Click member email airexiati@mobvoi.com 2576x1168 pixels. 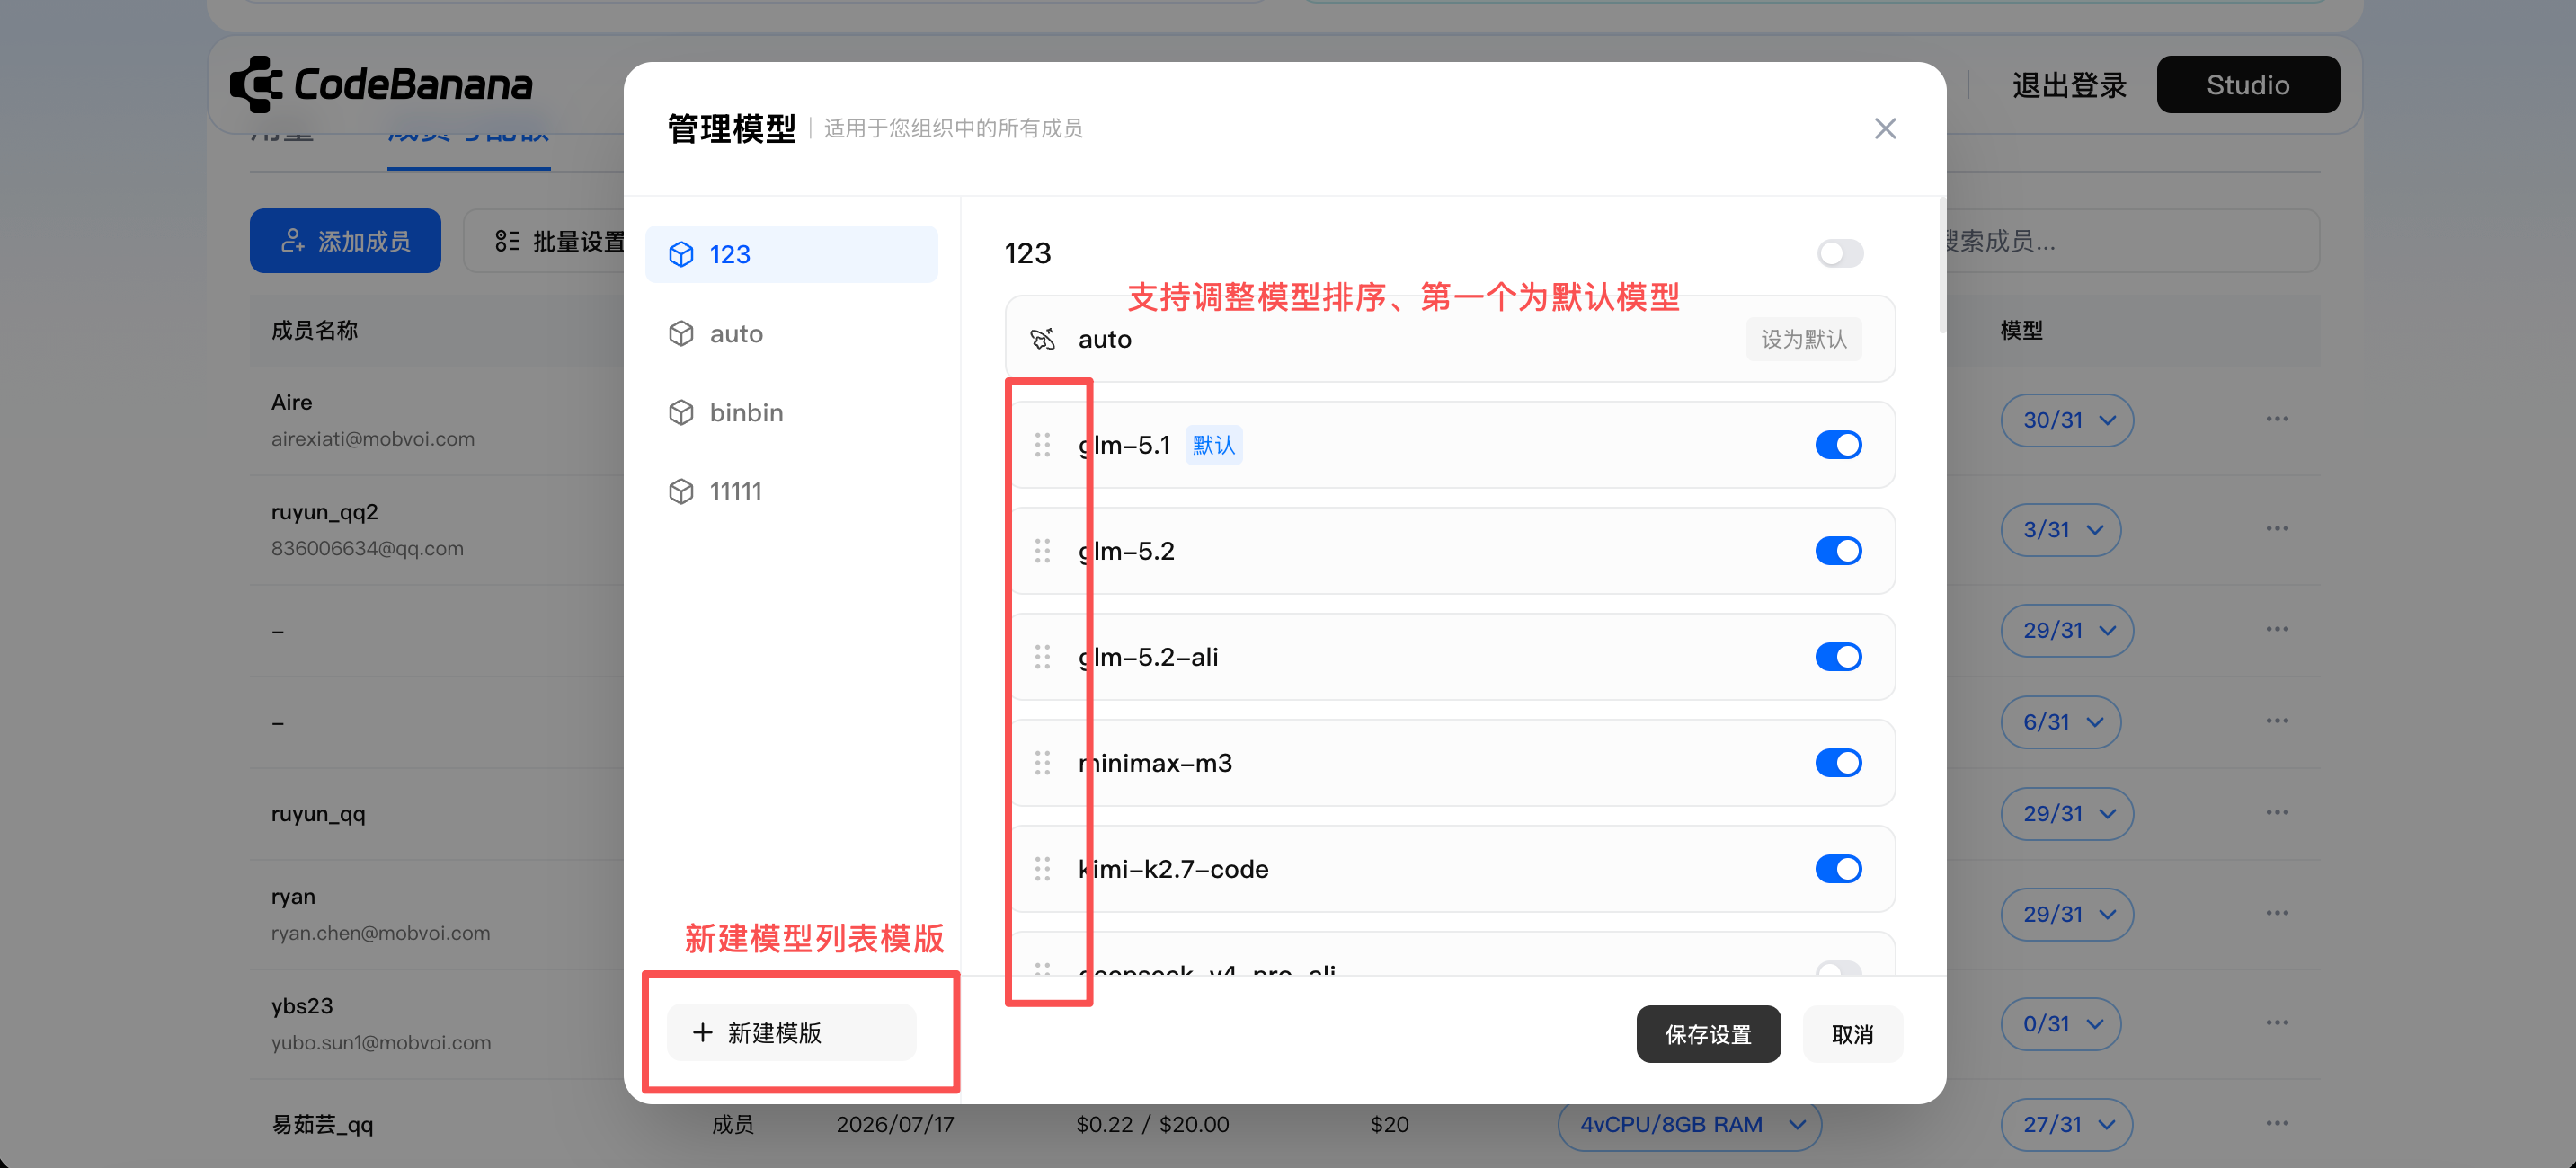372,438
